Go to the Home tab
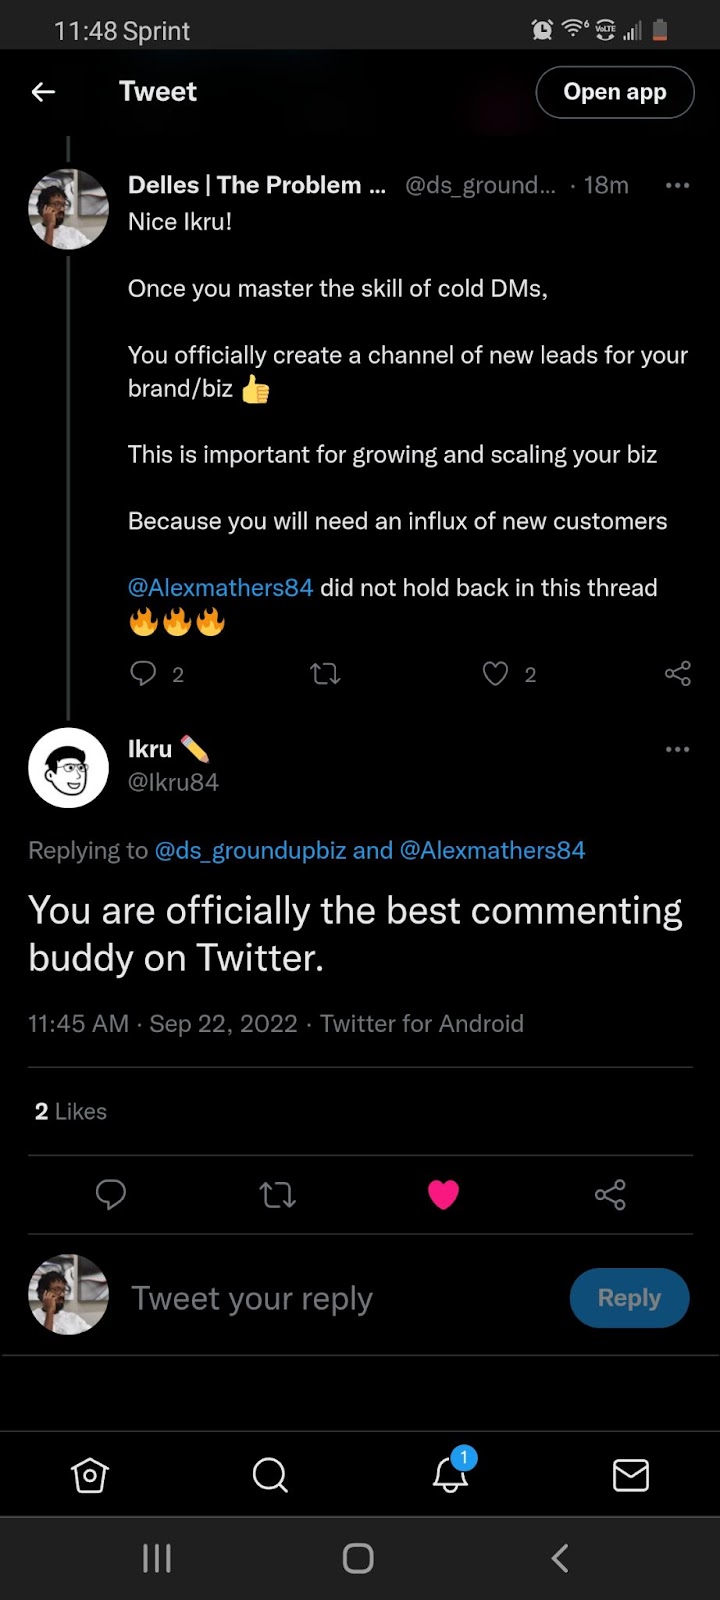Viewport: 720px width, 1600px height. pyautogui.click(x=90, y=1475)
